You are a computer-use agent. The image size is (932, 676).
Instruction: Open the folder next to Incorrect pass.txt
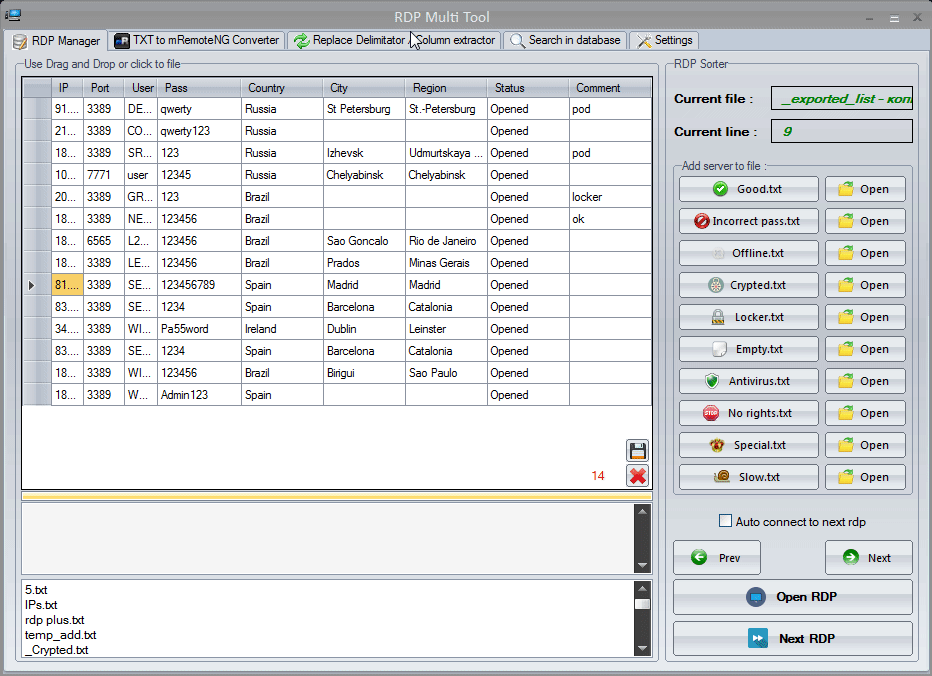point(865,221)
